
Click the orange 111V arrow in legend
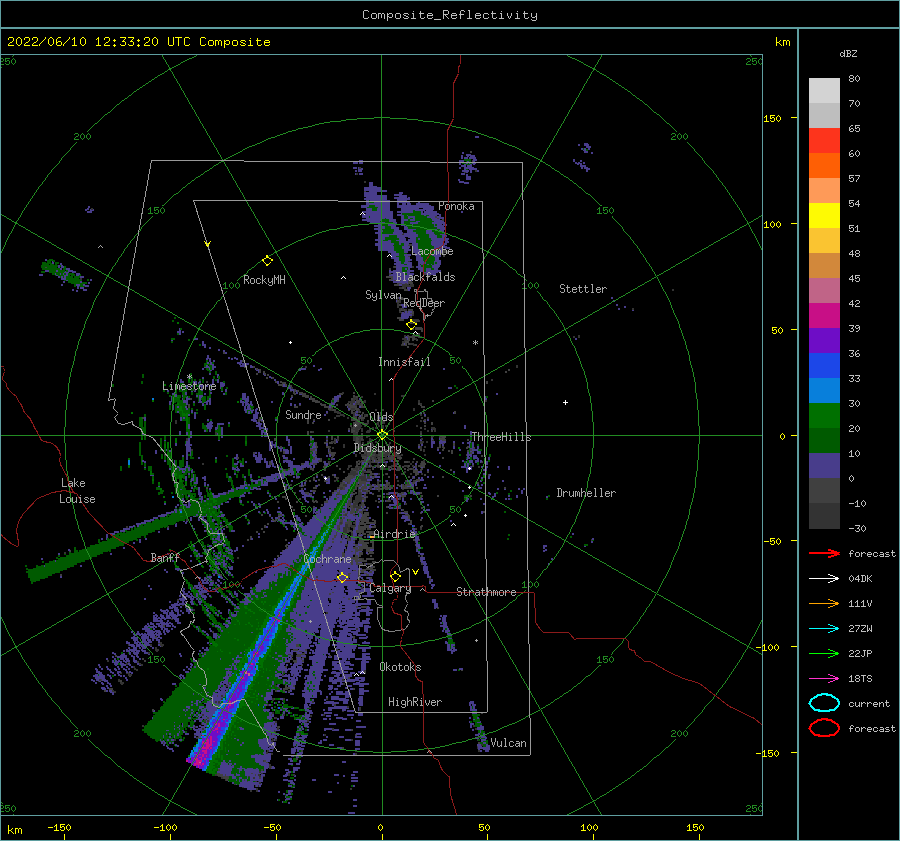(x=824, y=603)
